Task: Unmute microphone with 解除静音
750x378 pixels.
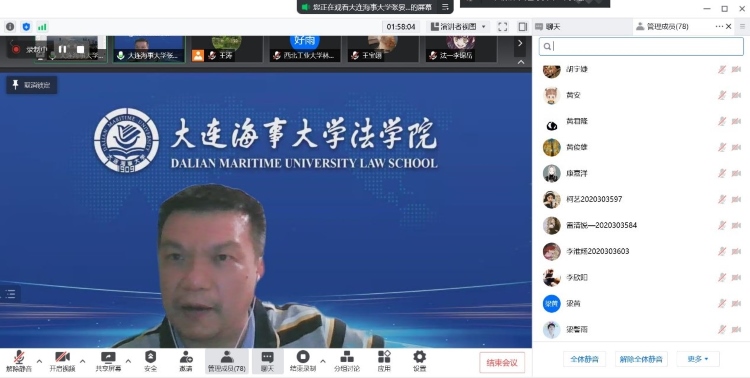Action: 19,361
